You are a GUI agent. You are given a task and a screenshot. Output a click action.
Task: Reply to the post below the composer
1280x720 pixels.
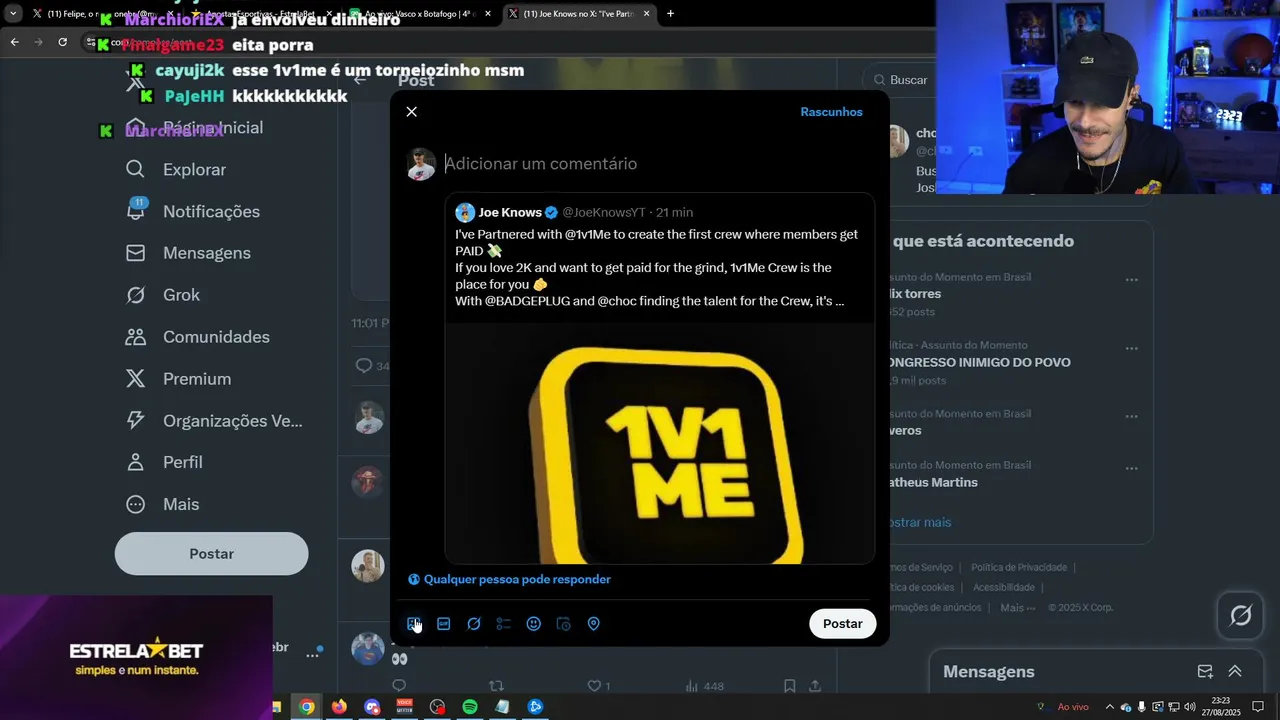[399, 686]
